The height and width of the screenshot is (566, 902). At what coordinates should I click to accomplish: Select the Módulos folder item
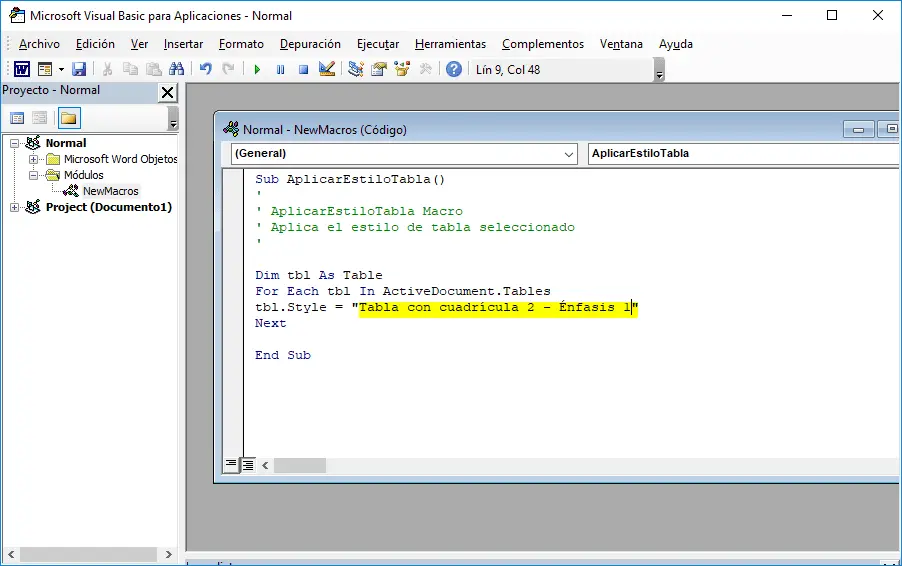pyautogui.click(x=83, y=175)
